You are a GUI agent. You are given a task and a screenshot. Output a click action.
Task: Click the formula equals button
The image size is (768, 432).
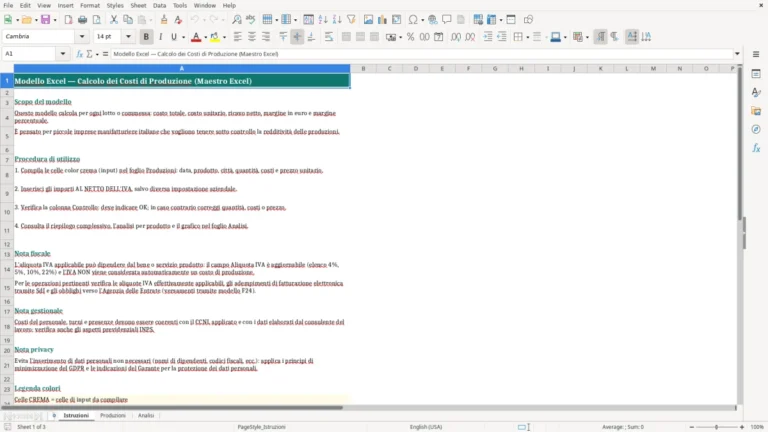click(x=105, y=54)
